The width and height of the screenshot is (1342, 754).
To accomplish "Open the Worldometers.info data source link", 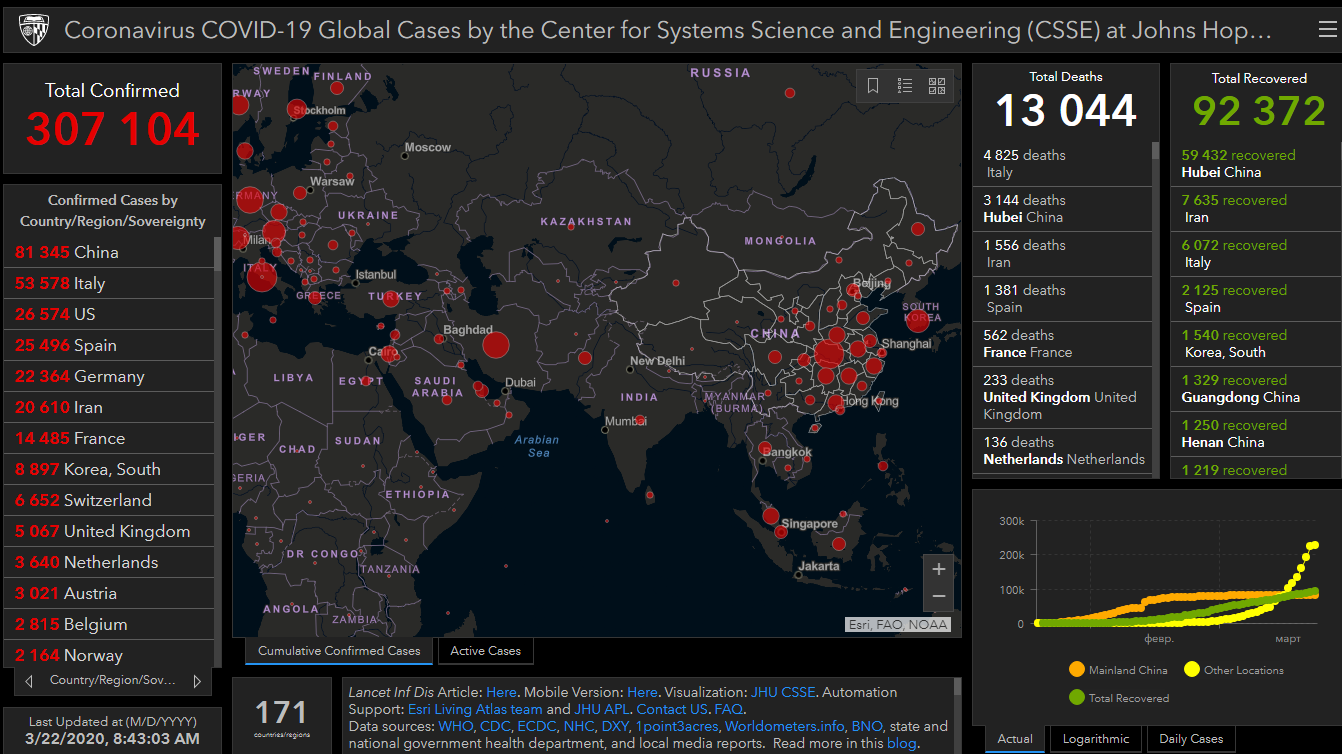I will [784, 726].
